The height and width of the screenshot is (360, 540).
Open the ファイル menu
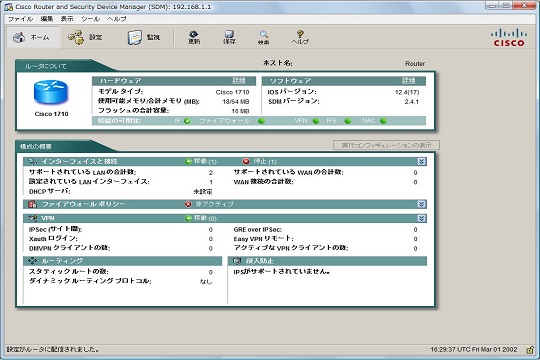[20, 19]
